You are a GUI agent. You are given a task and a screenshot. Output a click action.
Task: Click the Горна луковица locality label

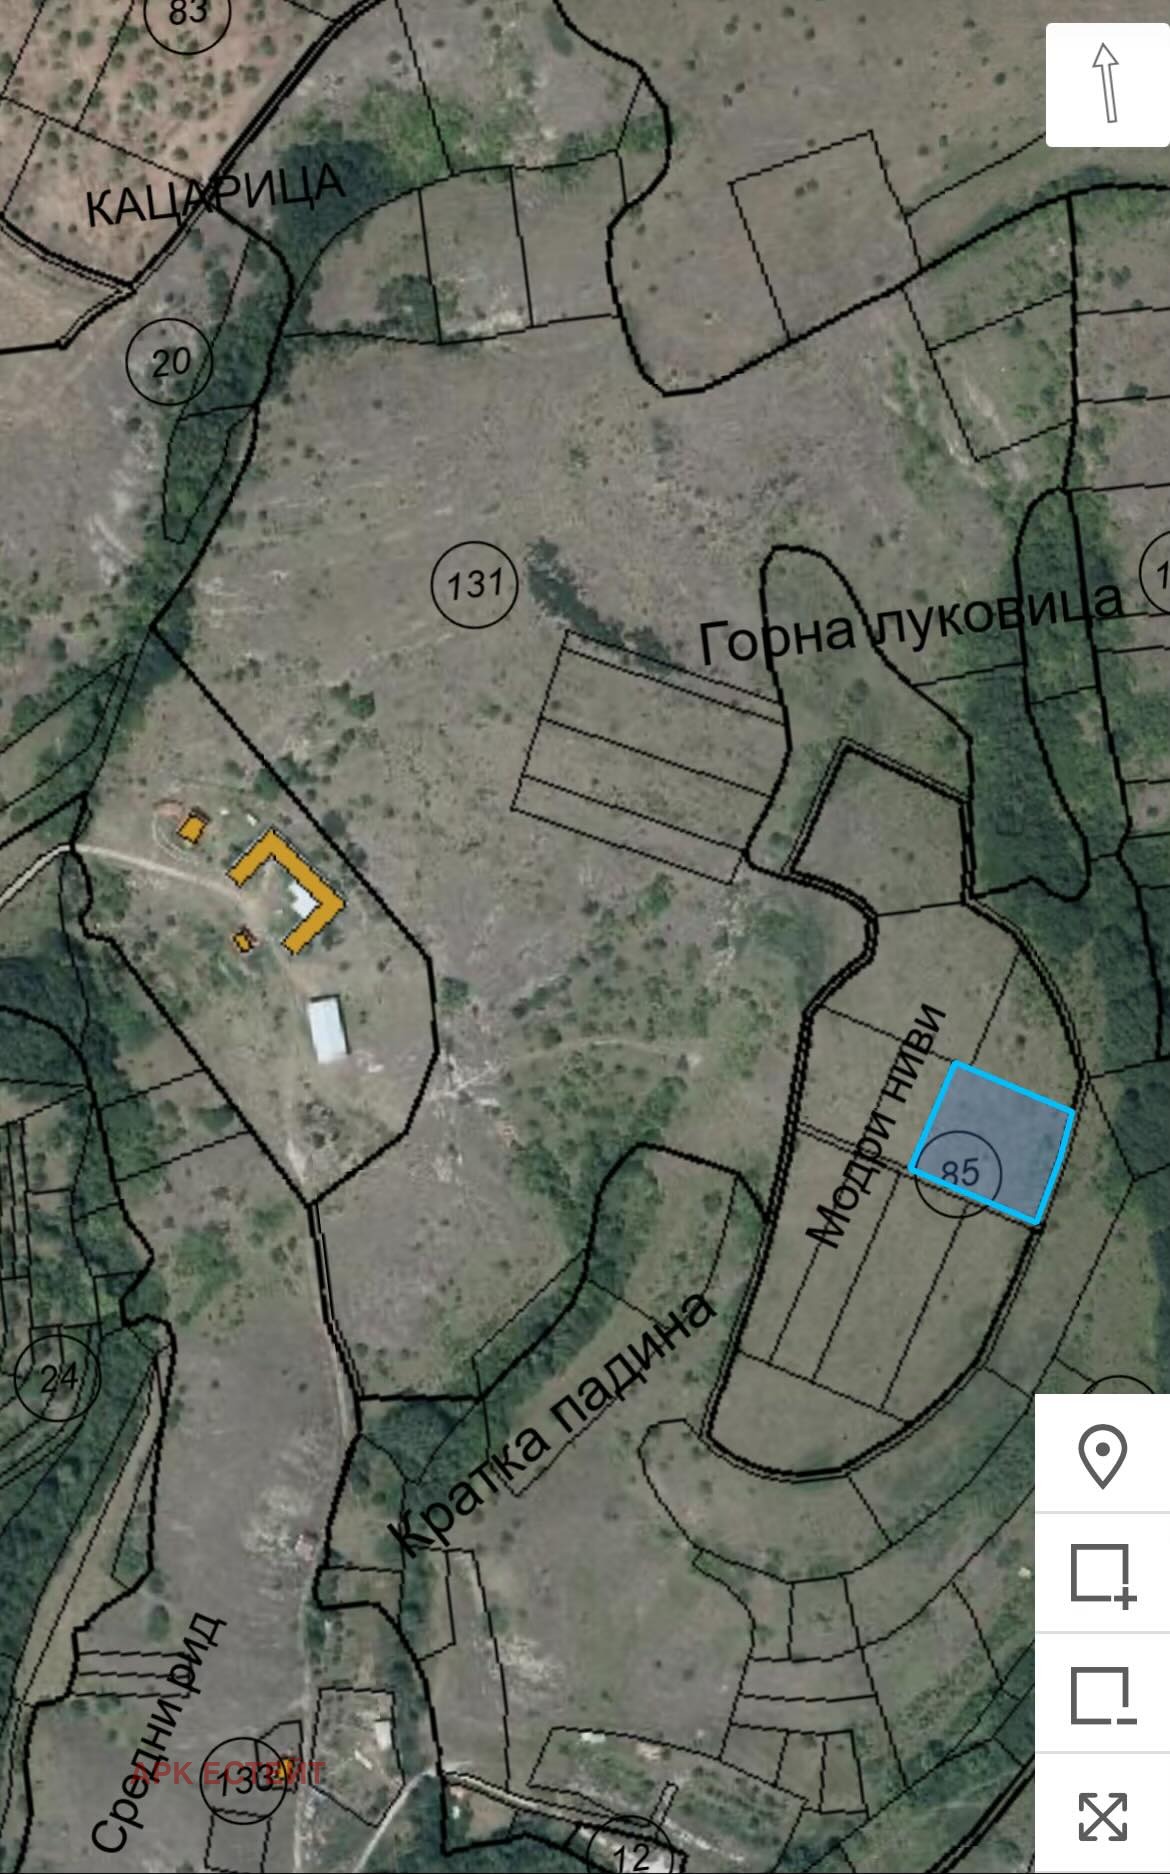point(911,624)
